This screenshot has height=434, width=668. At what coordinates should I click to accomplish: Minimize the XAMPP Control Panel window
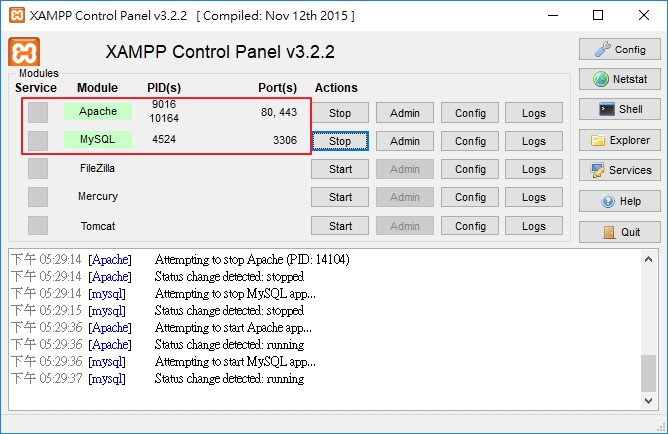pos(553,15)
